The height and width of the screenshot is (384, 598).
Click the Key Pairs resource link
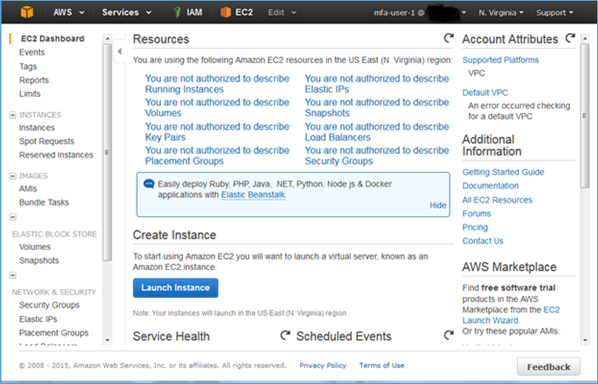pos(217,132)
